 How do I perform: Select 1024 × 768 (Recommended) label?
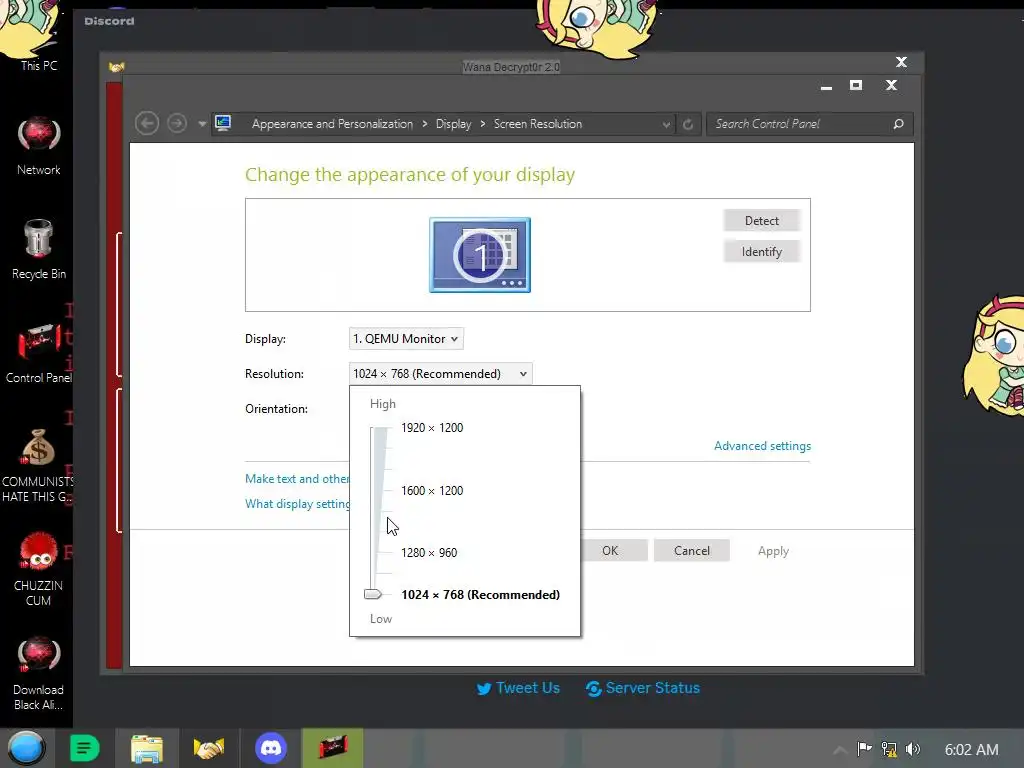click(x=480, y=595)
